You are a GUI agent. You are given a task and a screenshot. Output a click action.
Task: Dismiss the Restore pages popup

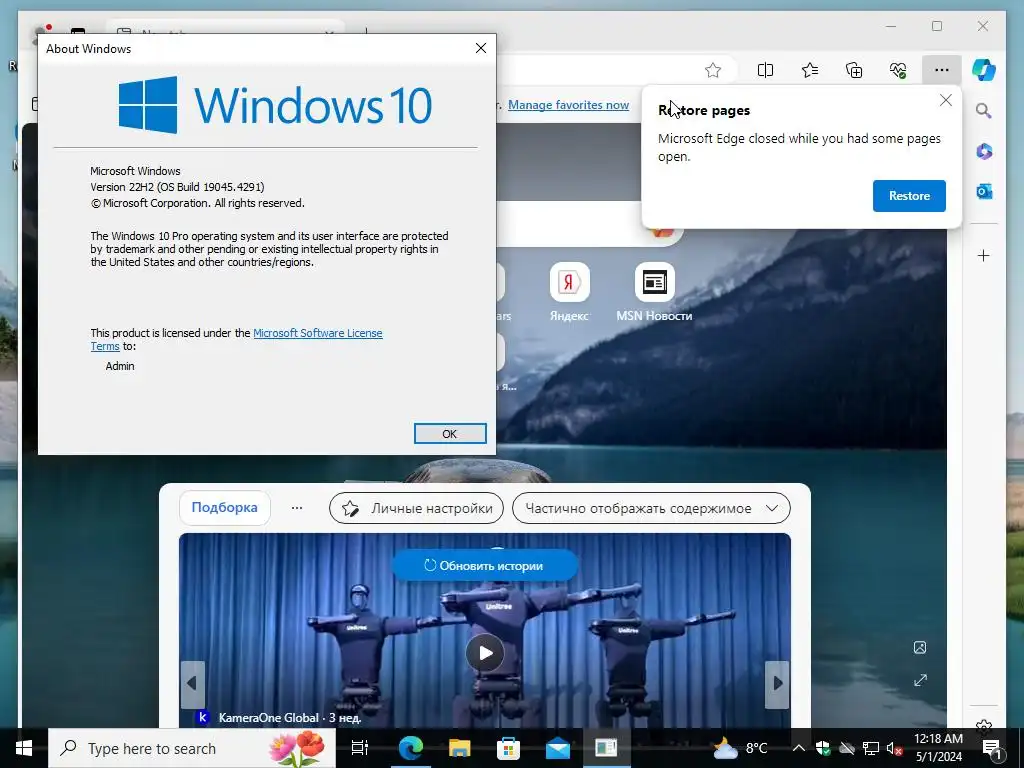coord(946,100)
